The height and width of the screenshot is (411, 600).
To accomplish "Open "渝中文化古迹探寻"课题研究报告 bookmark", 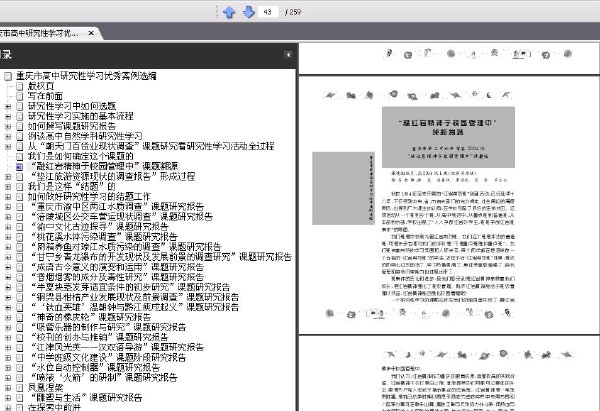I will (98, 227).
